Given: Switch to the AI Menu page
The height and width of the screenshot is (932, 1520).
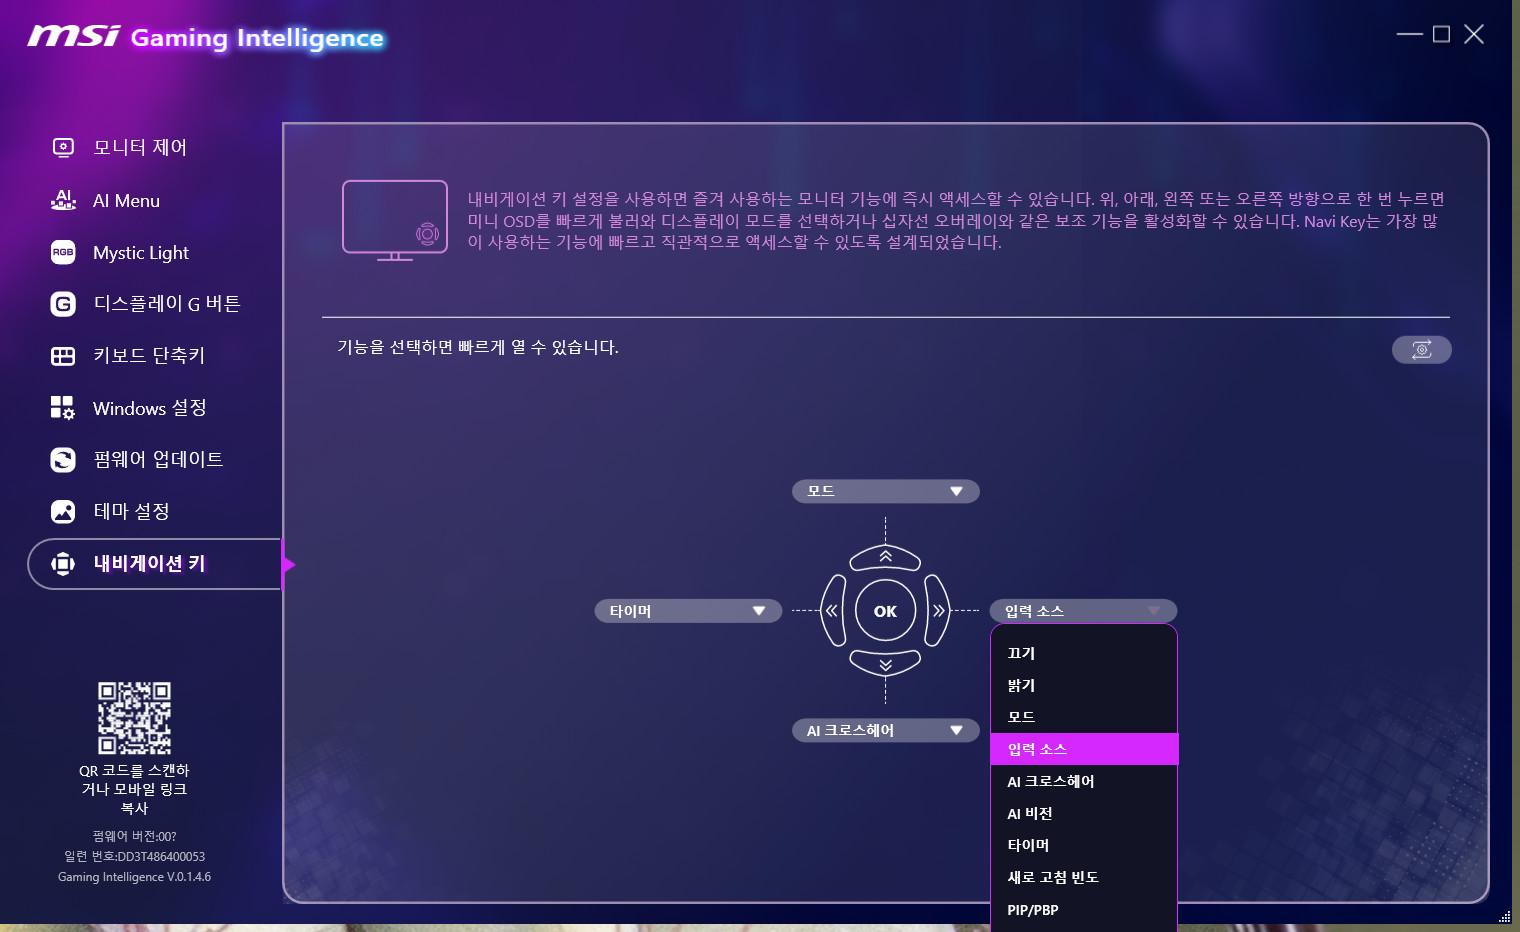Looking at the screenshot, I should coord(126,201).
